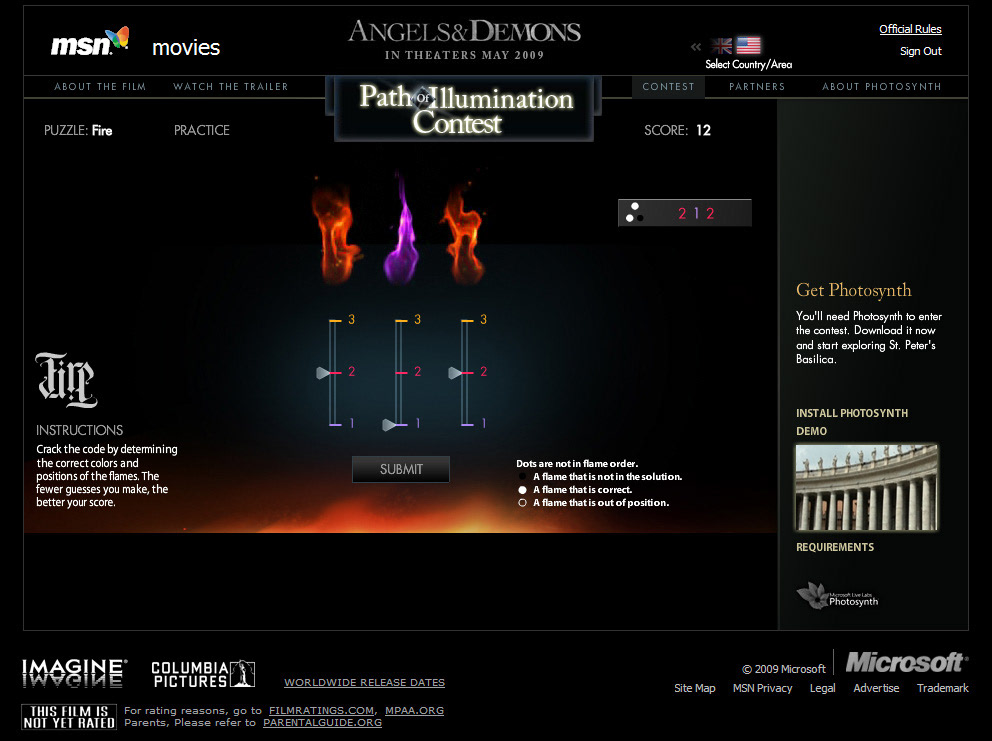Screen dimensions: 992x741
Task: Set the middle slider to level 2
Action: (x=402, y=373)
